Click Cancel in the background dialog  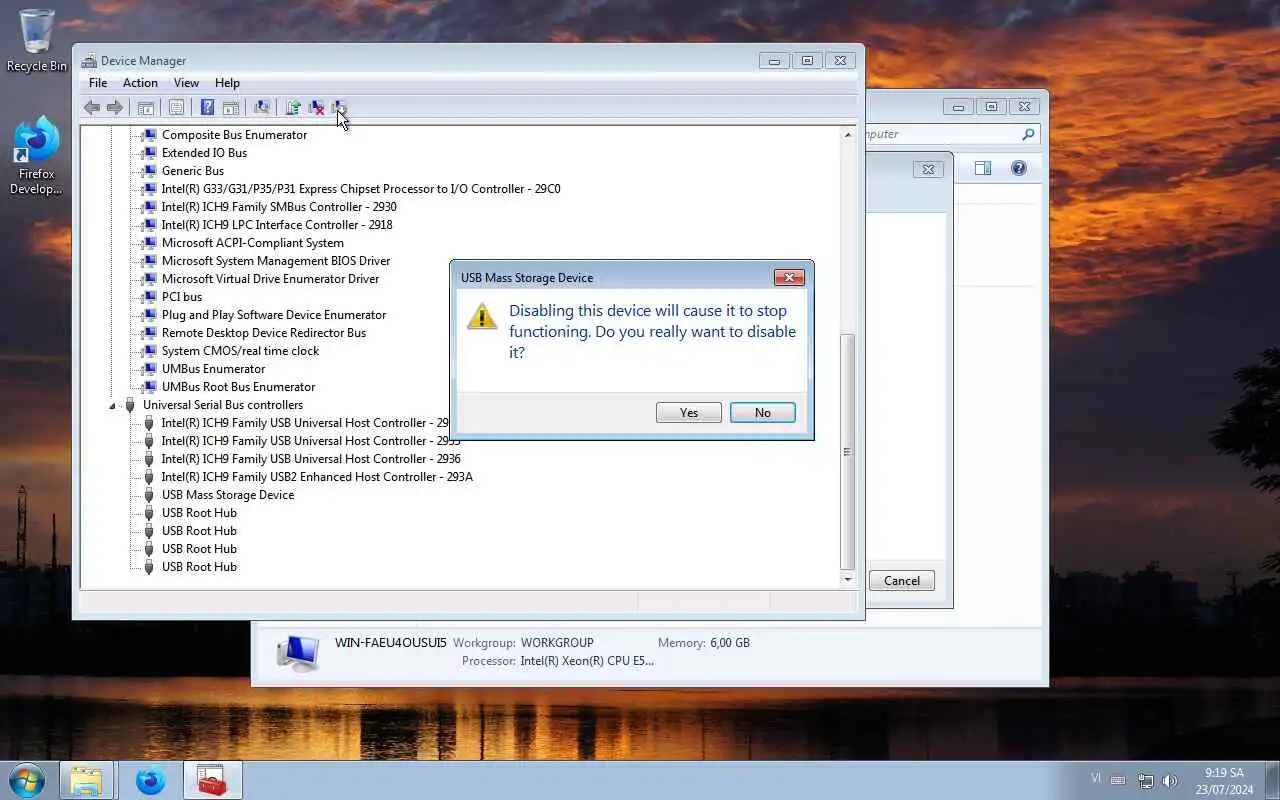pos(901,581)
